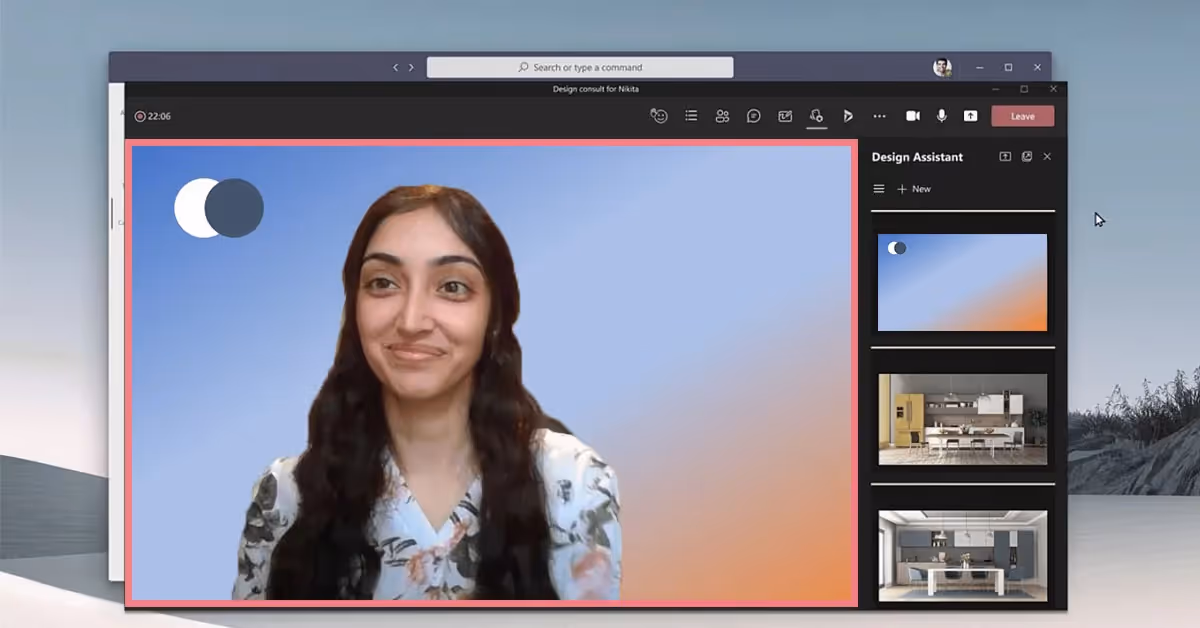
Task: Mute the microphone
Action: [x=941, y=116]
